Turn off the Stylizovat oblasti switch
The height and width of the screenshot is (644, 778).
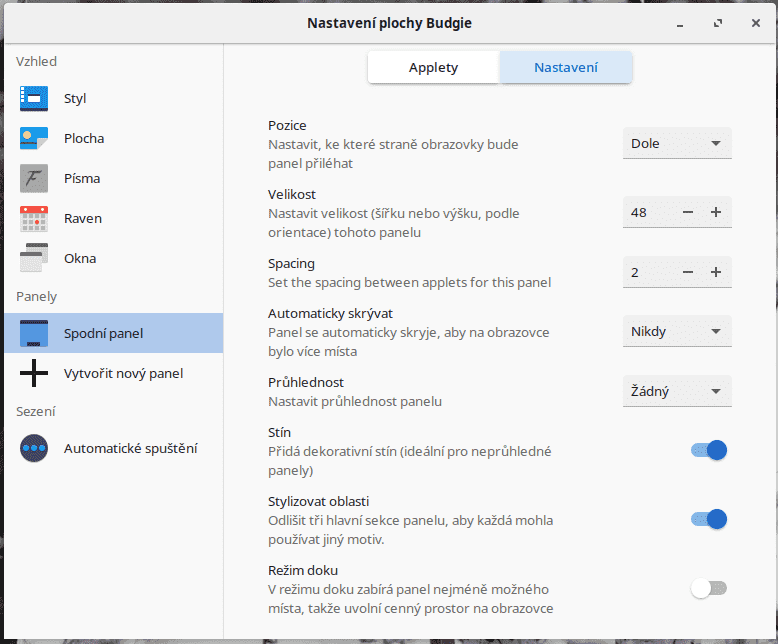point(709,519)
